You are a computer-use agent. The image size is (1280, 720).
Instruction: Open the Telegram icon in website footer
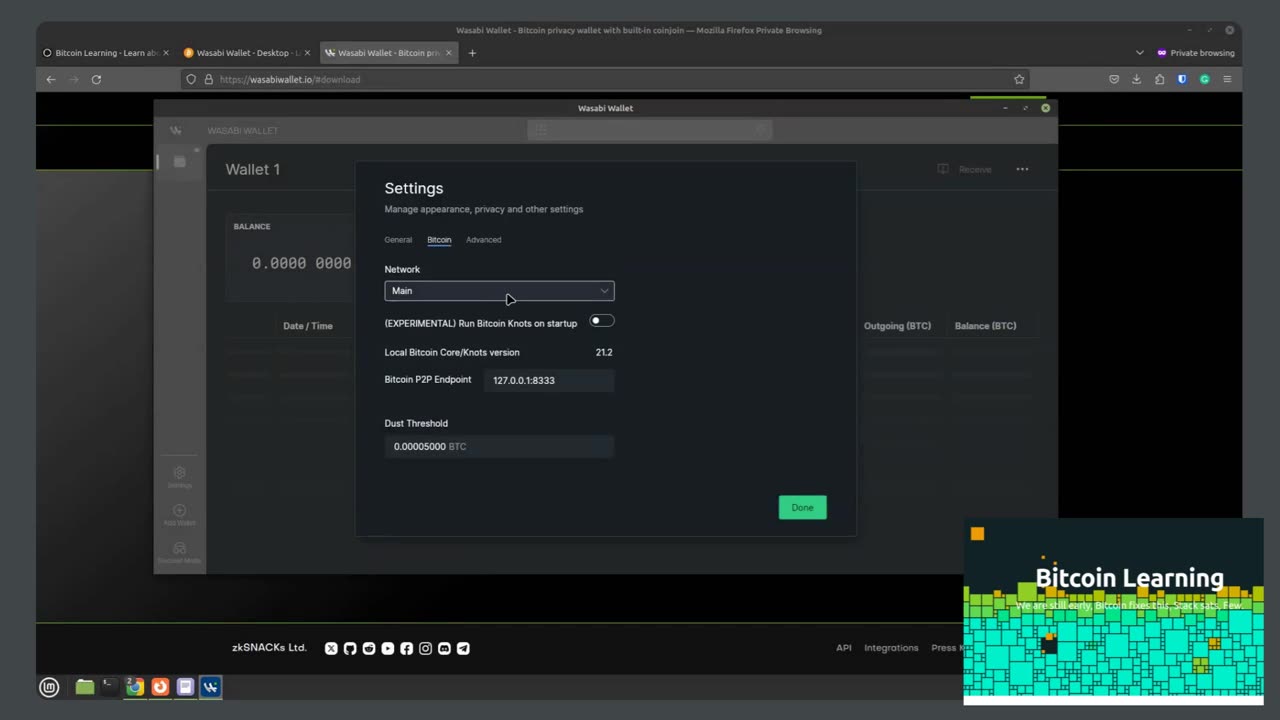click(x=463, y=648)
